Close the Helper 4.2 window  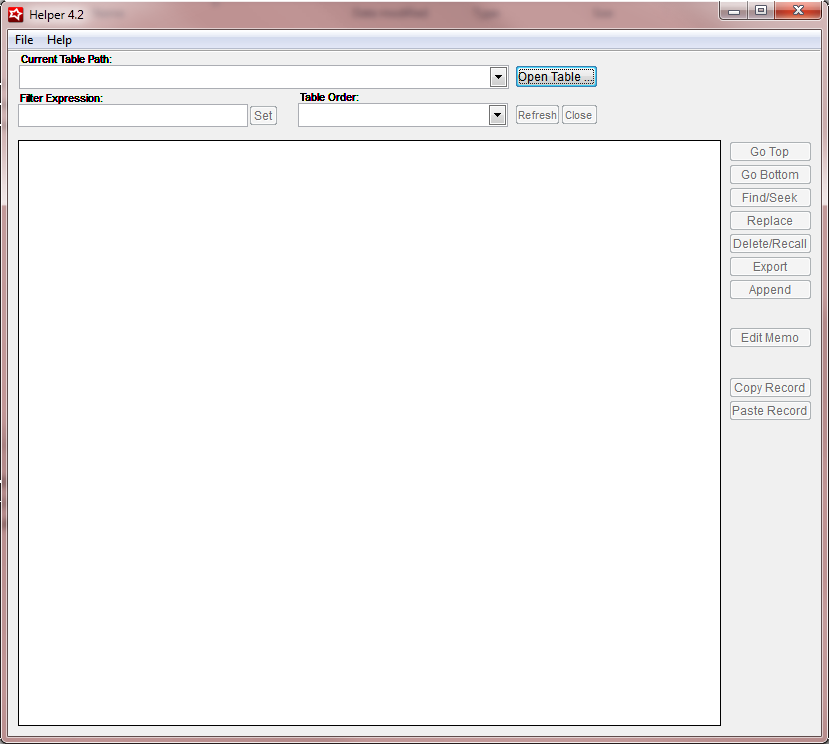[x=798, y=11]
